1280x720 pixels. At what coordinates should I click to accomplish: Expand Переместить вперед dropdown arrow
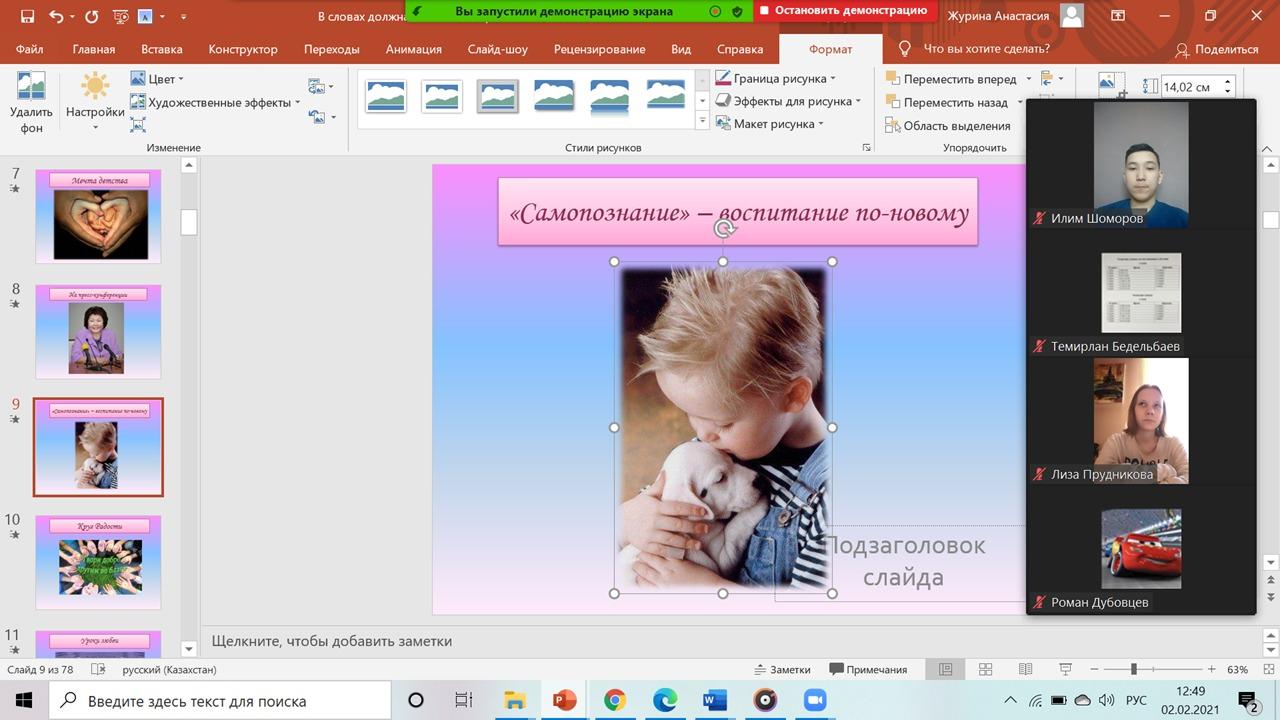[1028, 79]
